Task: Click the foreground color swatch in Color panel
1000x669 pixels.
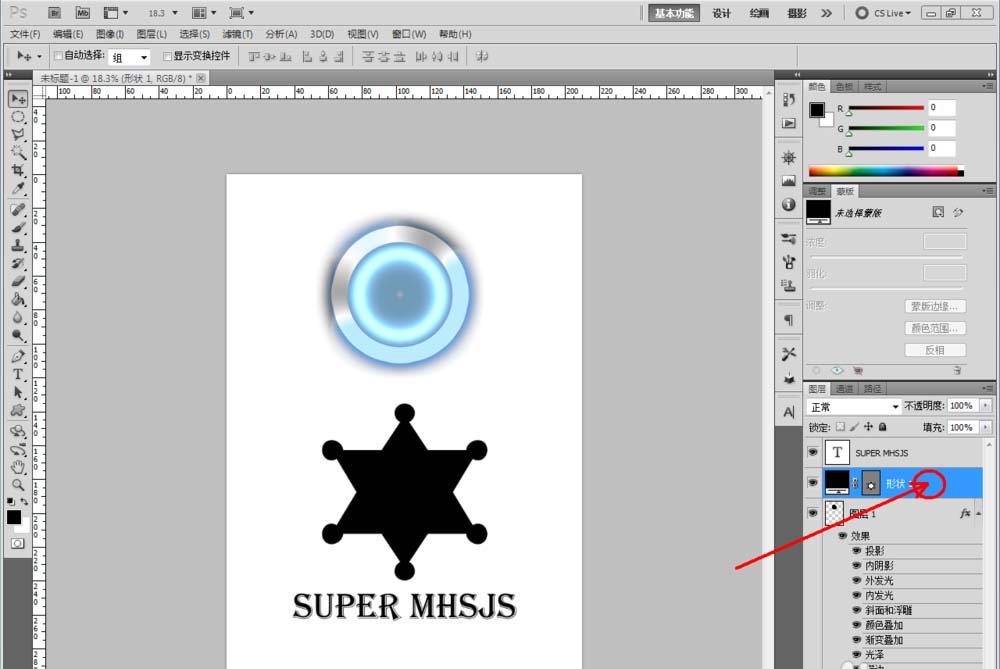Action: (817, 109)
